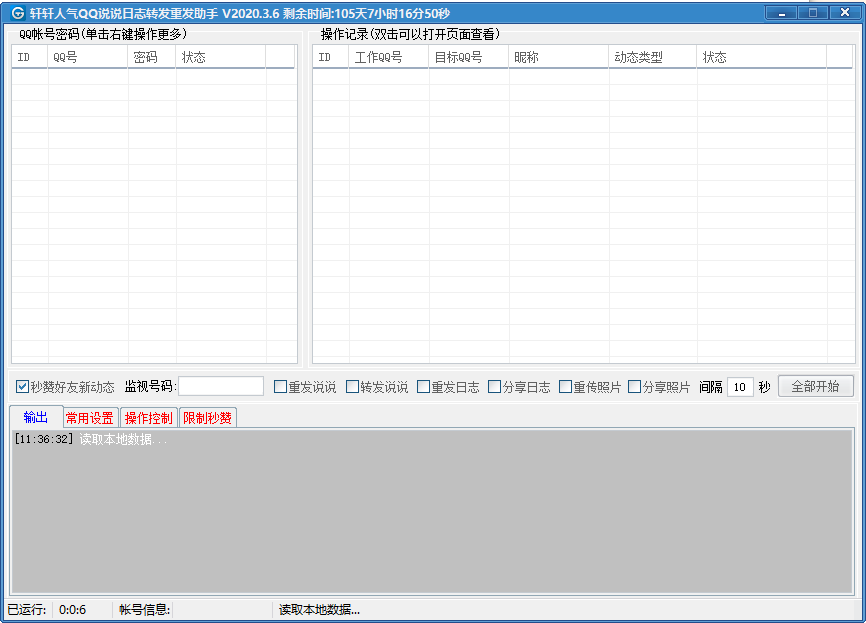Click the 昵称 column header

[x=559, y=57]
